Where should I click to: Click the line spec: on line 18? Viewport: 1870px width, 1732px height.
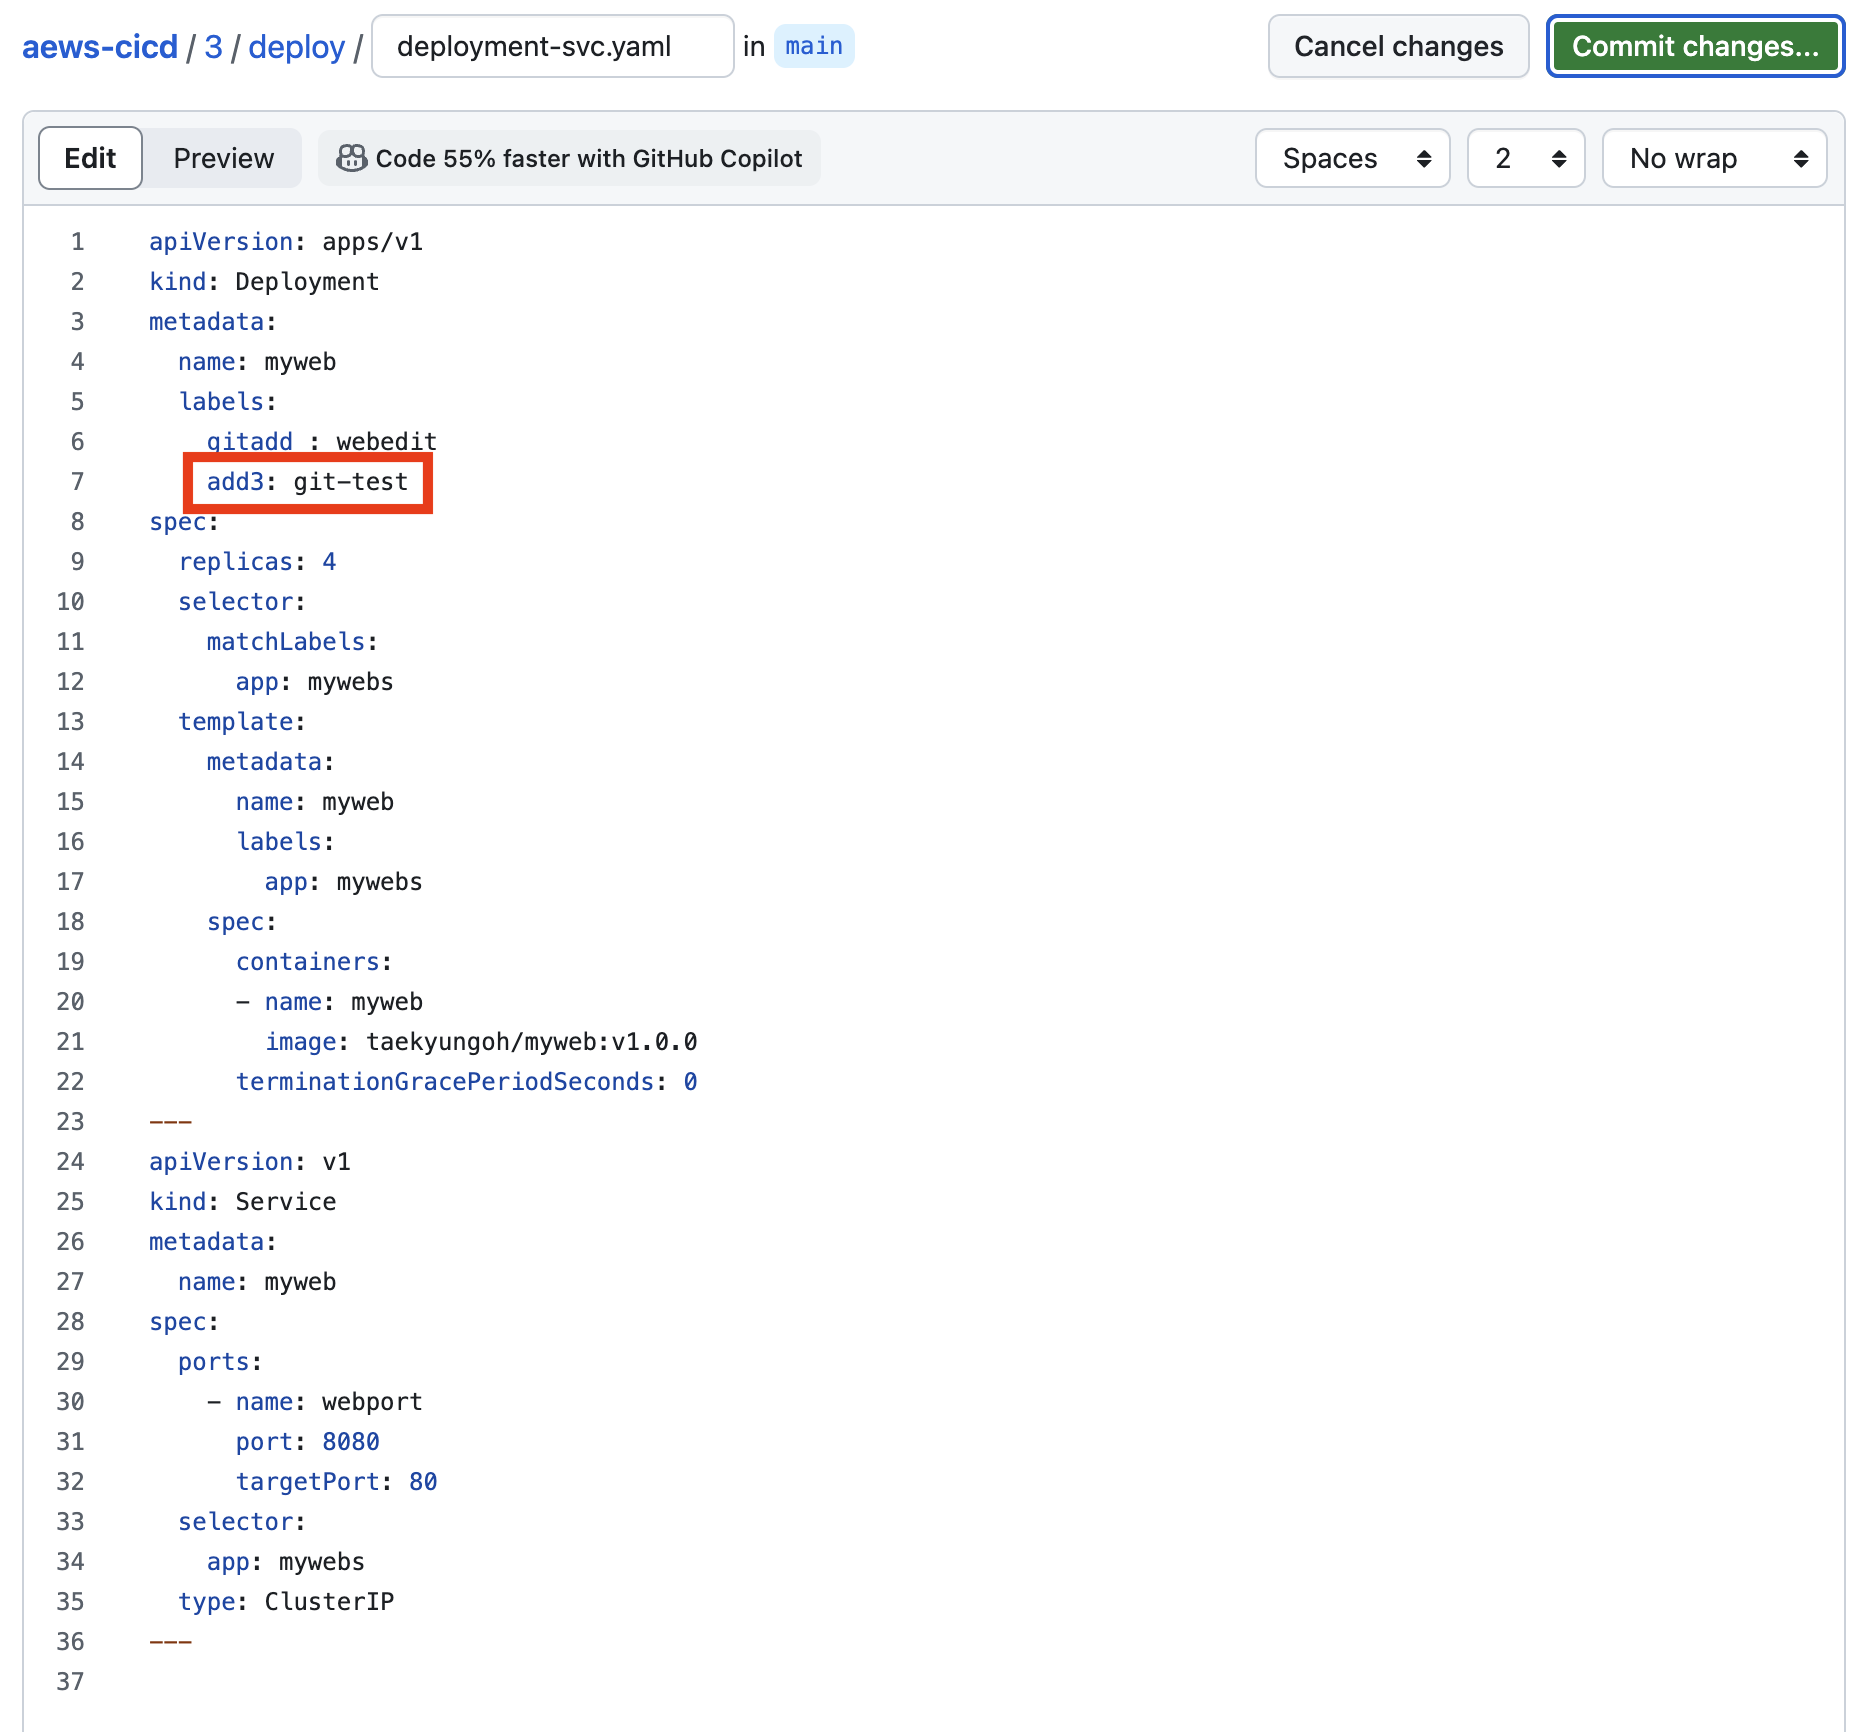coord(242,922)
